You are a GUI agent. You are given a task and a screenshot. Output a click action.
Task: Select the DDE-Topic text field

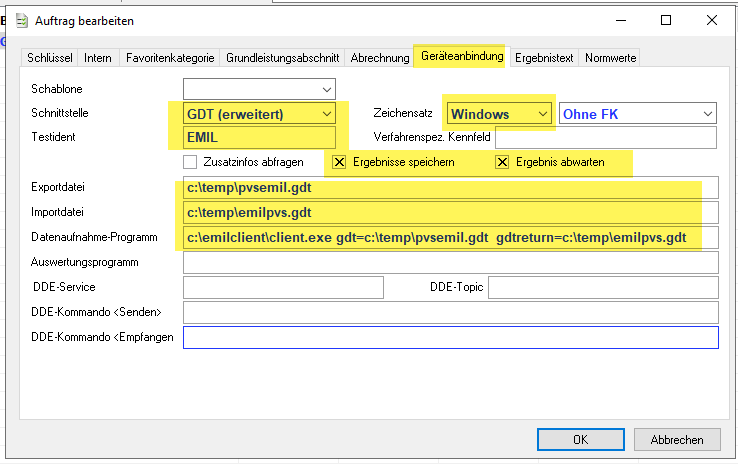(602, 288)
